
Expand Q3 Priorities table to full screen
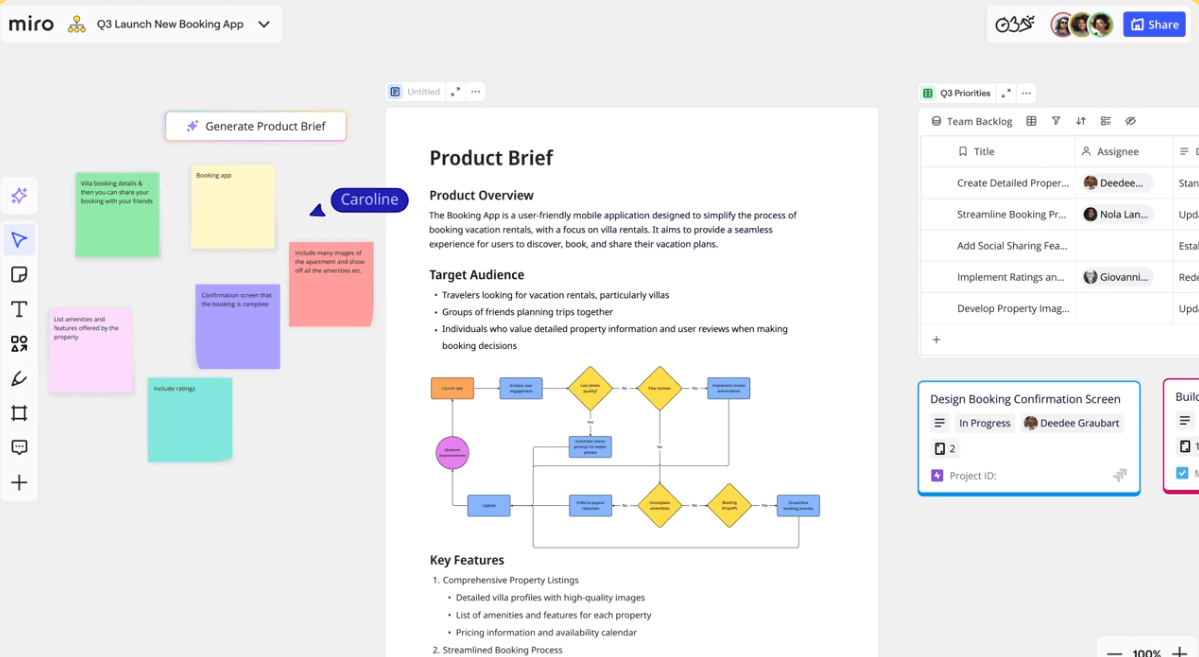point(1006,93)
